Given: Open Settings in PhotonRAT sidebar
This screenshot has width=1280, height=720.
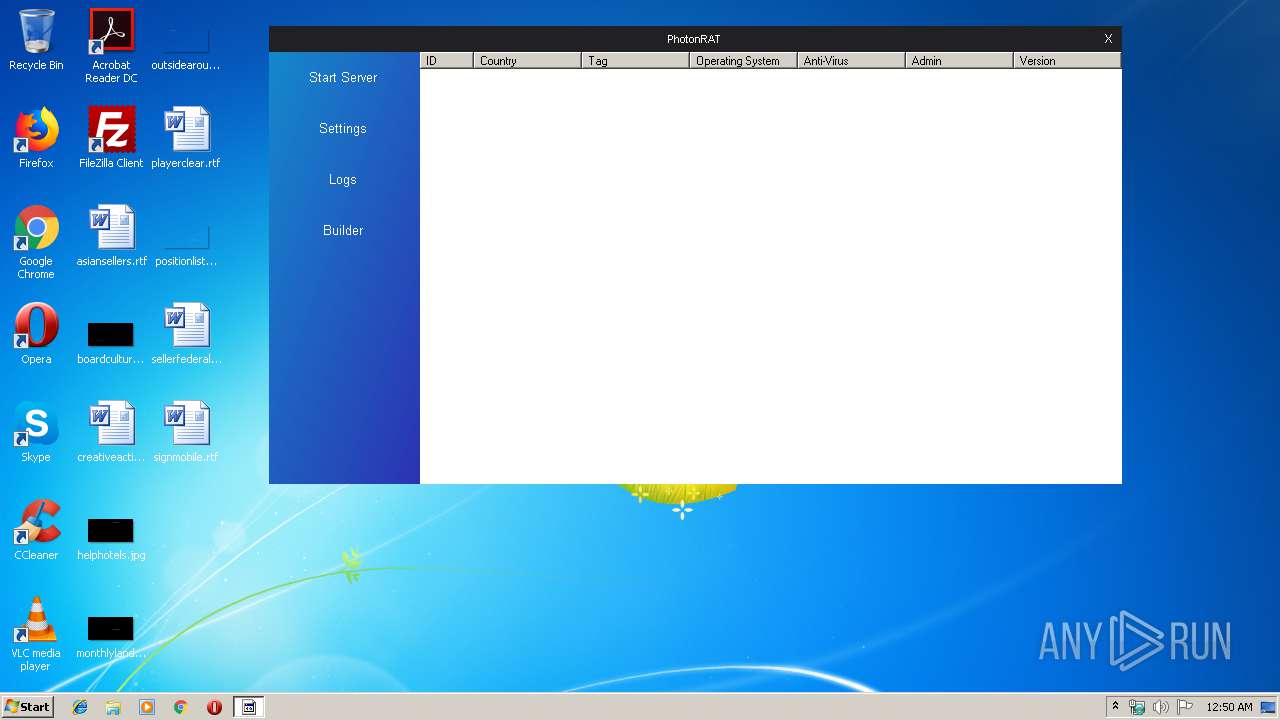Looking at the screenshot, I should (343, 128).
